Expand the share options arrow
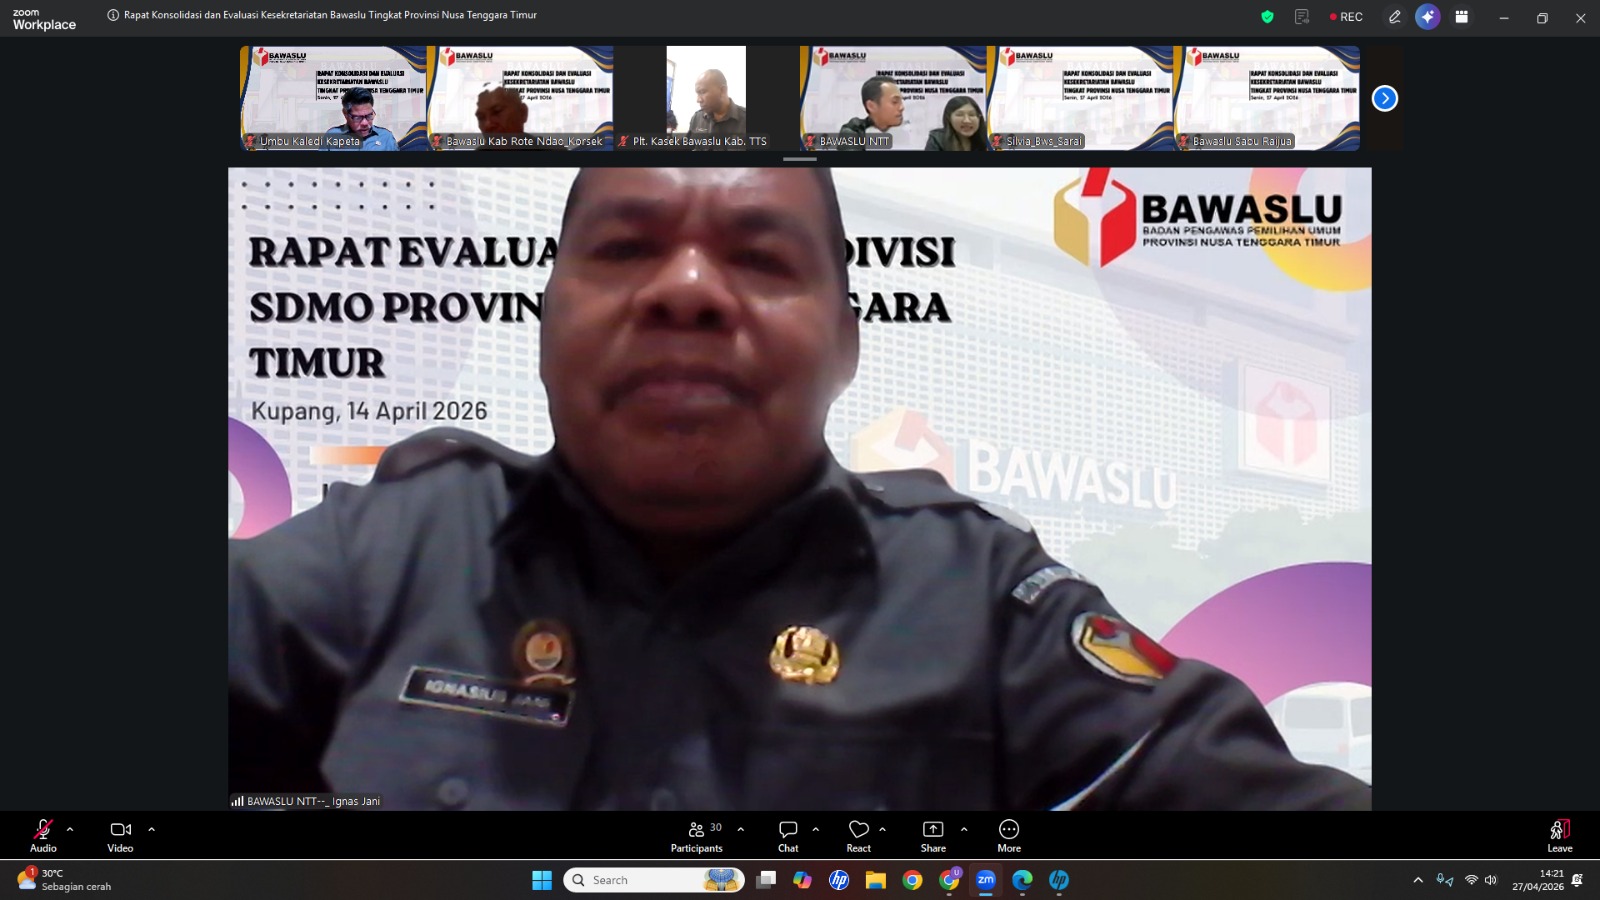Image resolution: width=1600 pixels, height=900 pixels. 964,829
